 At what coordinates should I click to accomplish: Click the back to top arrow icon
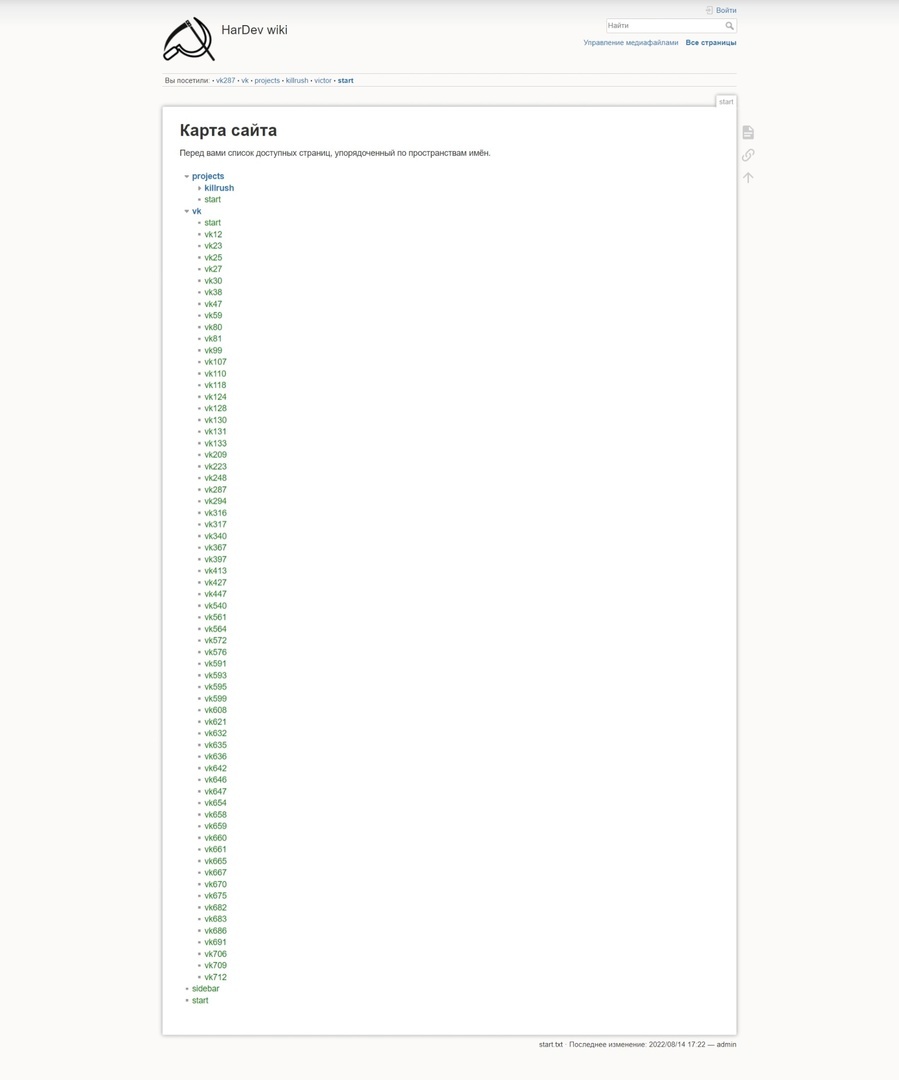tap(748, 178)
